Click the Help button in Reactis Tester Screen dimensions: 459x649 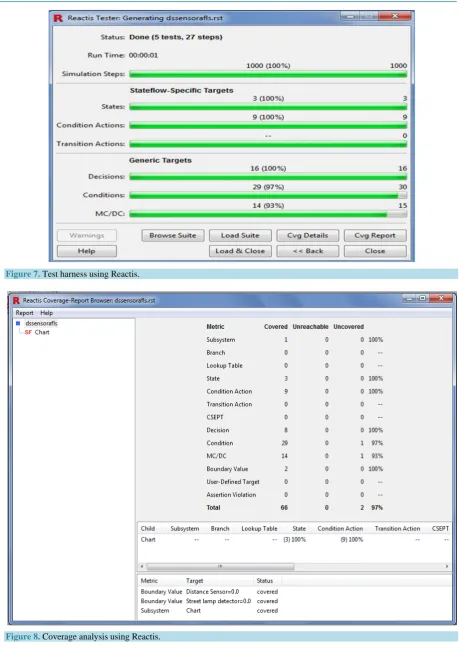[x=87, y=251]
